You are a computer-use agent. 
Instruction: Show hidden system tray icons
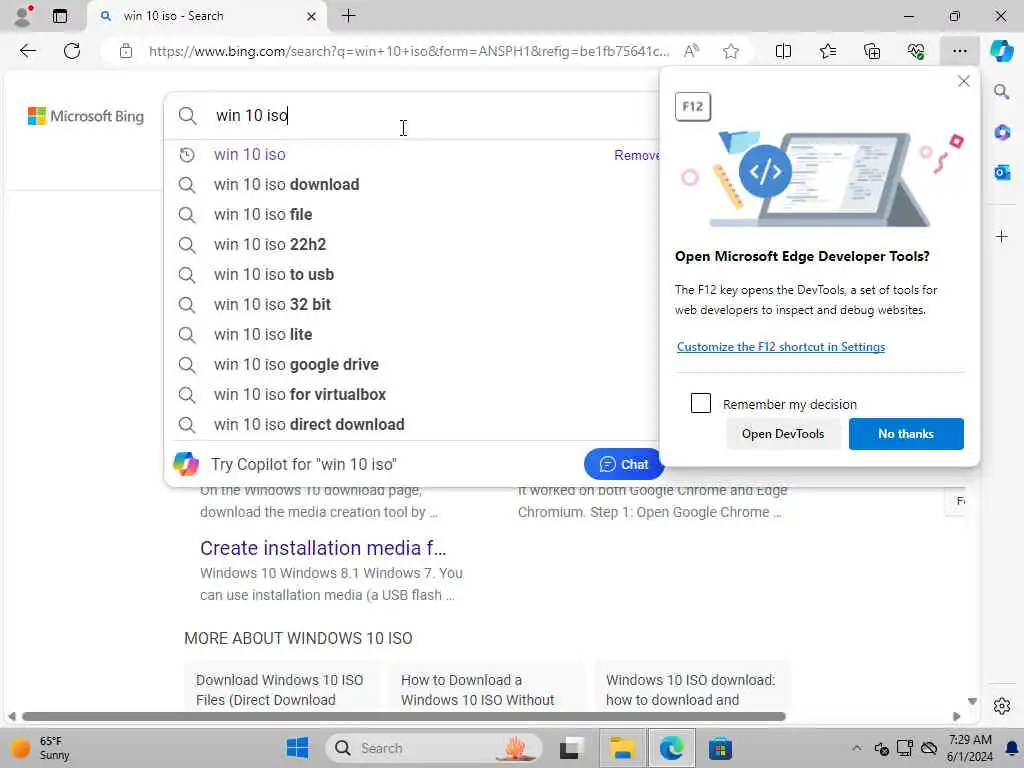tap(856, 748)
